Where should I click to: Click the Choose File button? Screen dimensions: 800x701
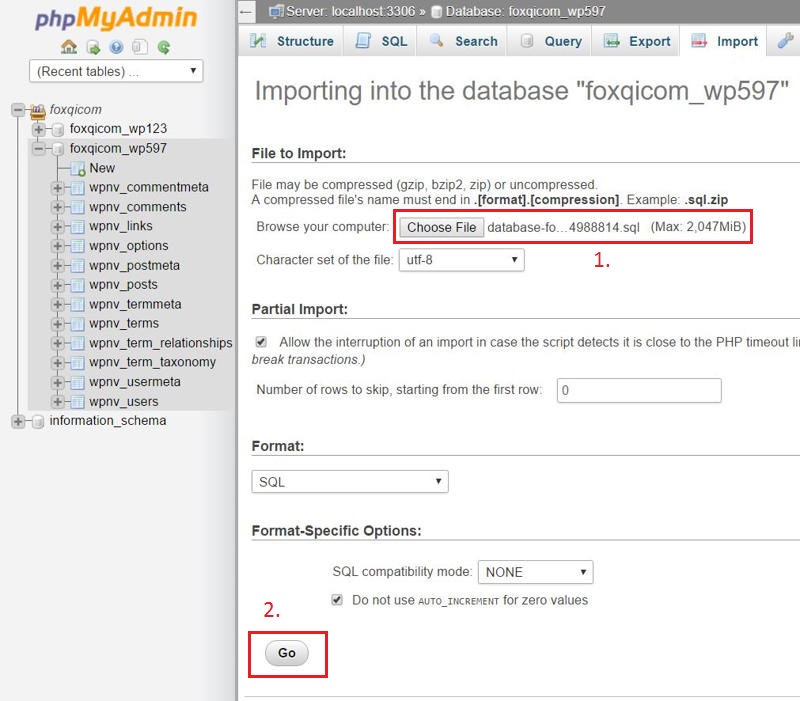pos(441,227)
